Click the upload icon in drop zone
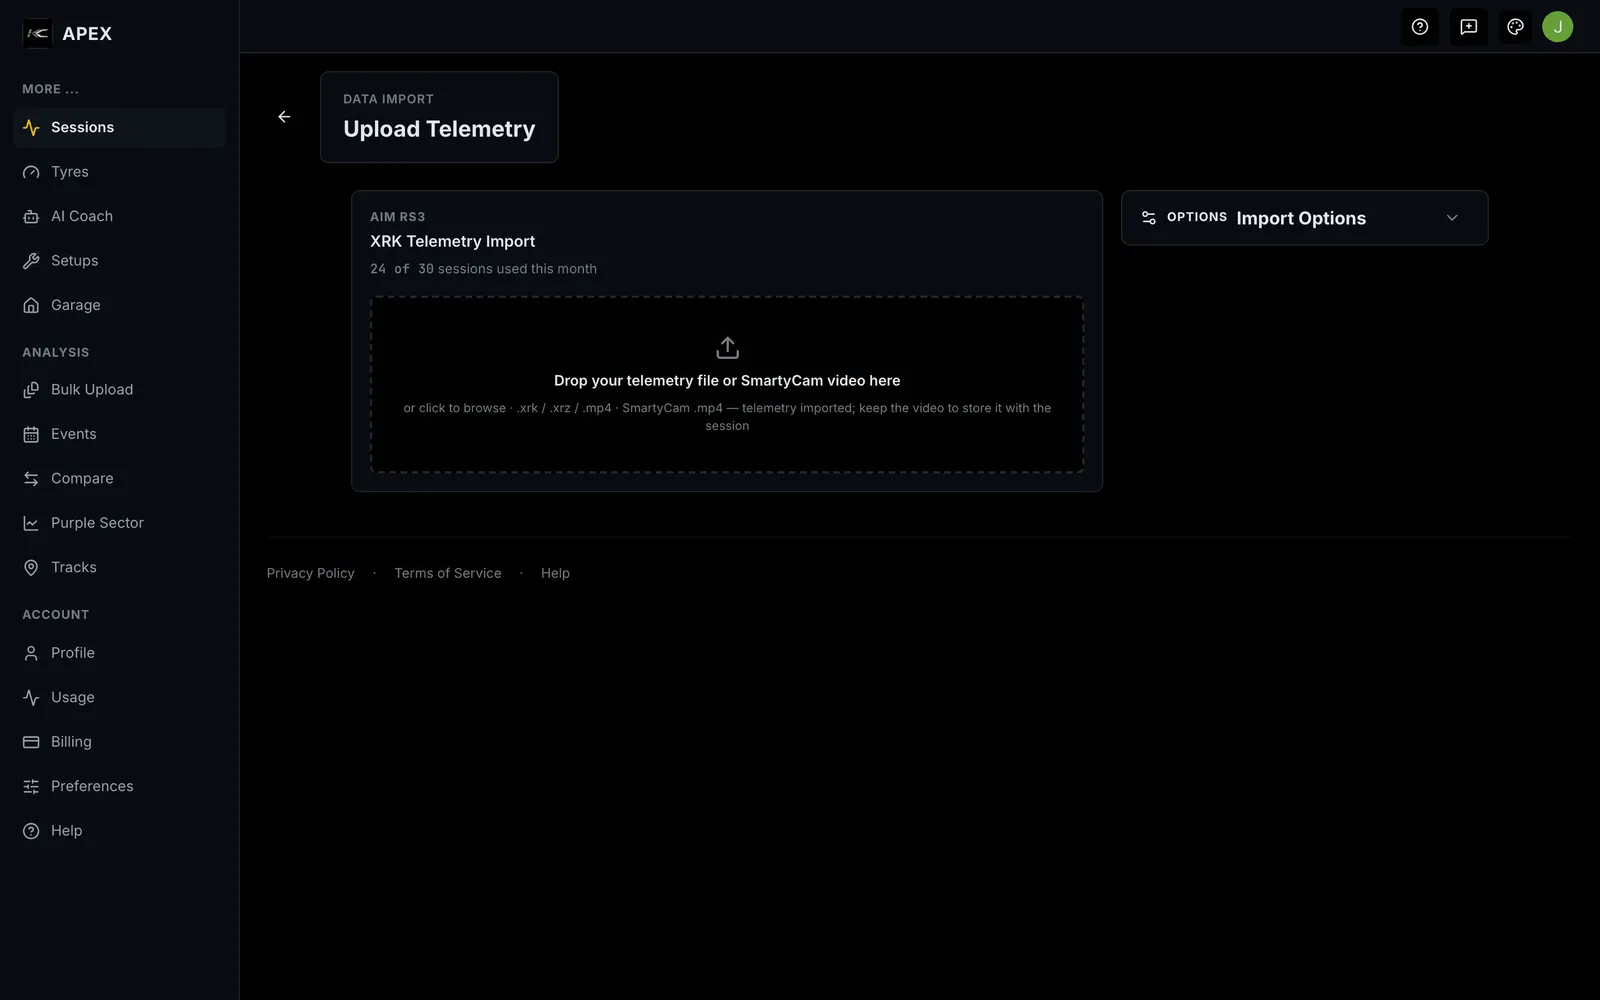Viewport: 1600px width, 1000px height. tap(727, 348)
